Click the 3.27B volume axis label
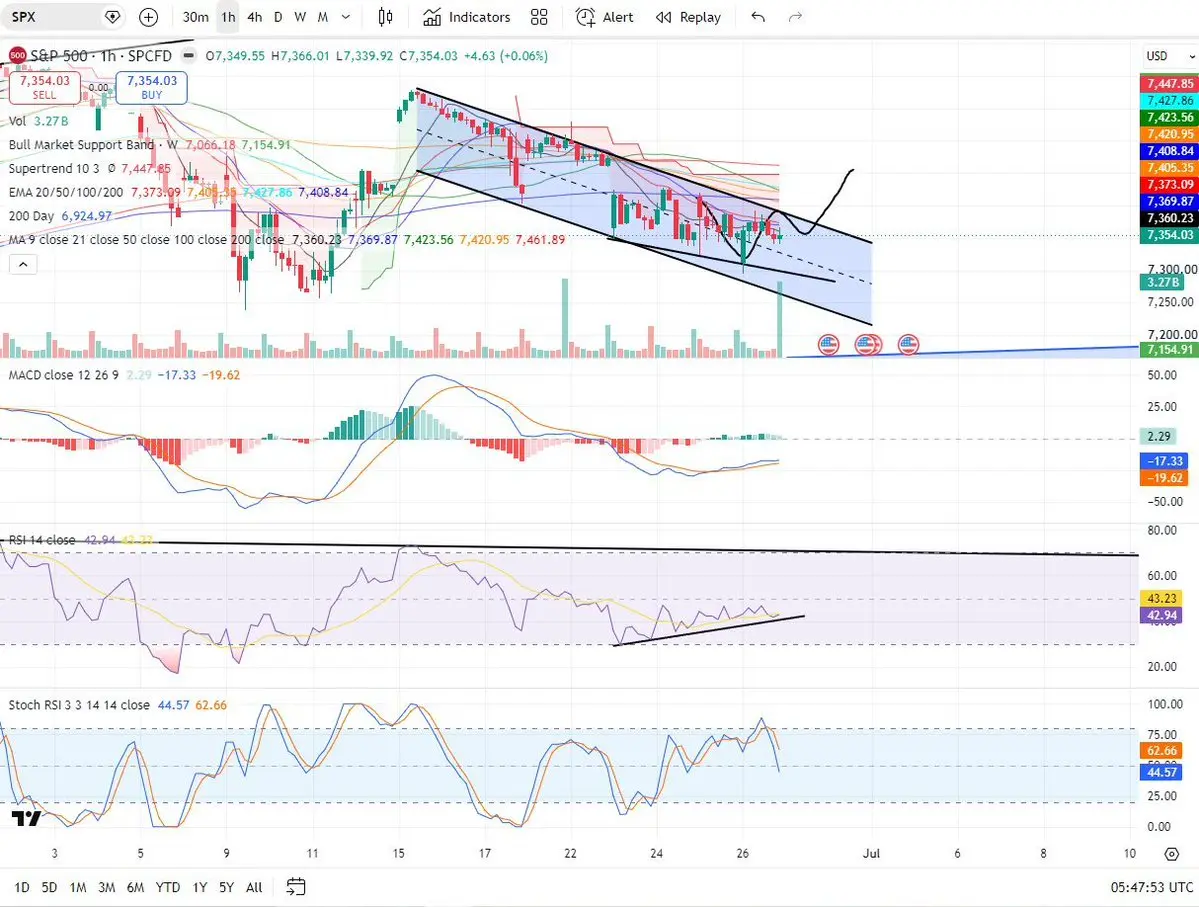Image resolution: width=1199 pixels, height=907 pixels. click(1162, 282)
